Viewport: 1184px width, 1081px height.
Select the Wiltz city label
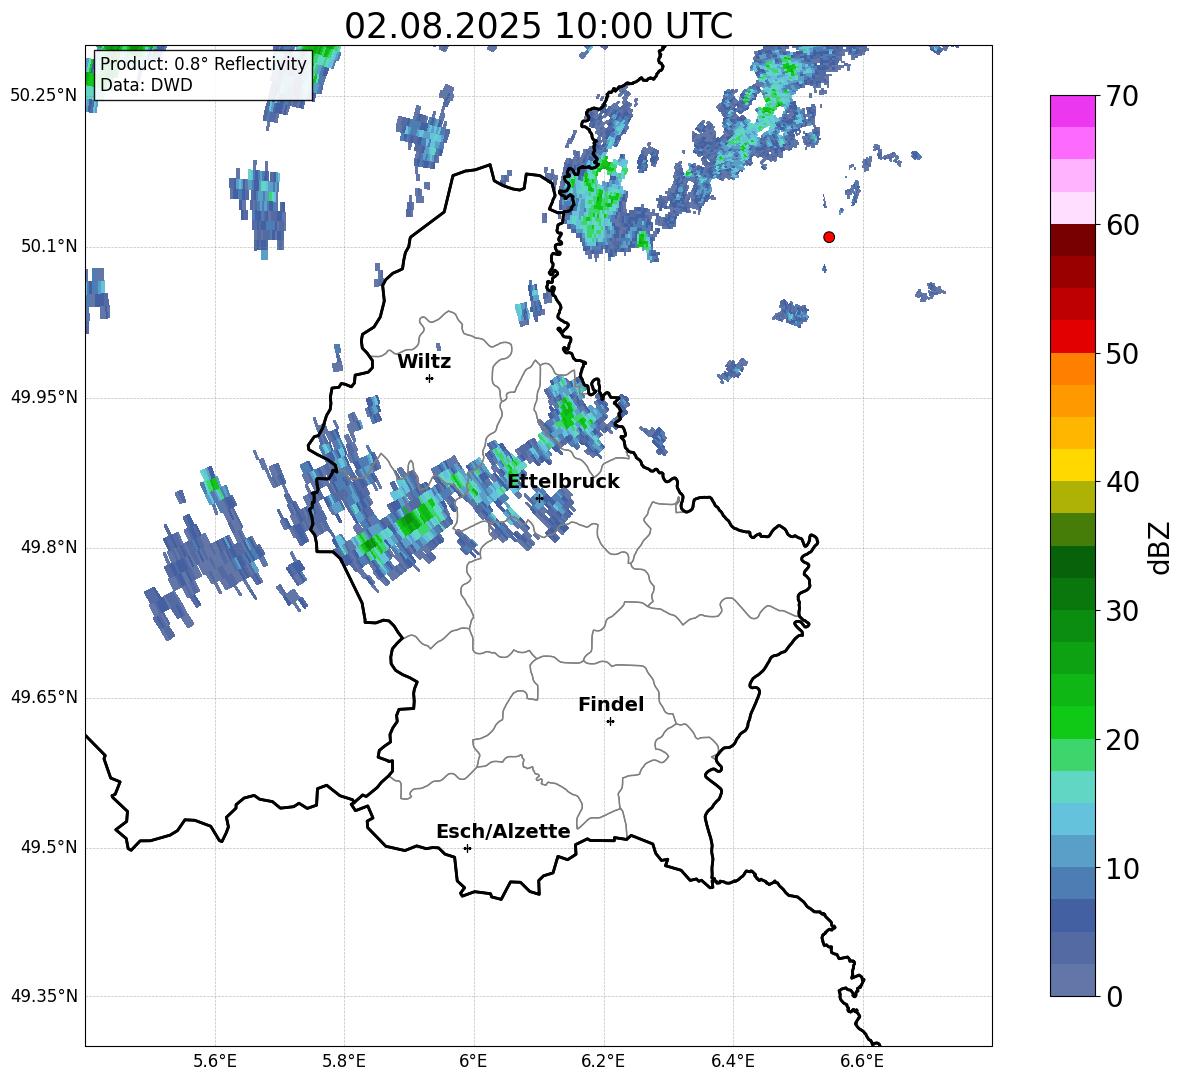pos(424,362)
